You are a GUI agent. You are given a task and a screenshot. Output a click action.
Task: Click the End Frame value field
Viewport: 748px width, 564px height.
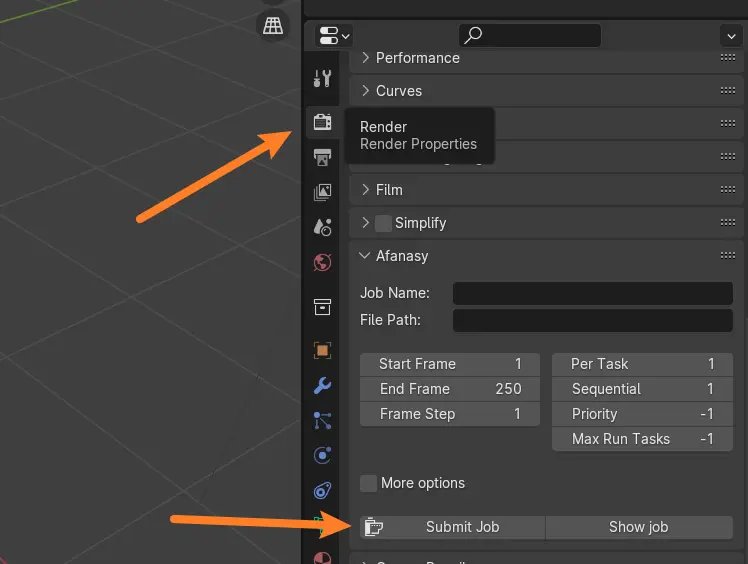450,389
